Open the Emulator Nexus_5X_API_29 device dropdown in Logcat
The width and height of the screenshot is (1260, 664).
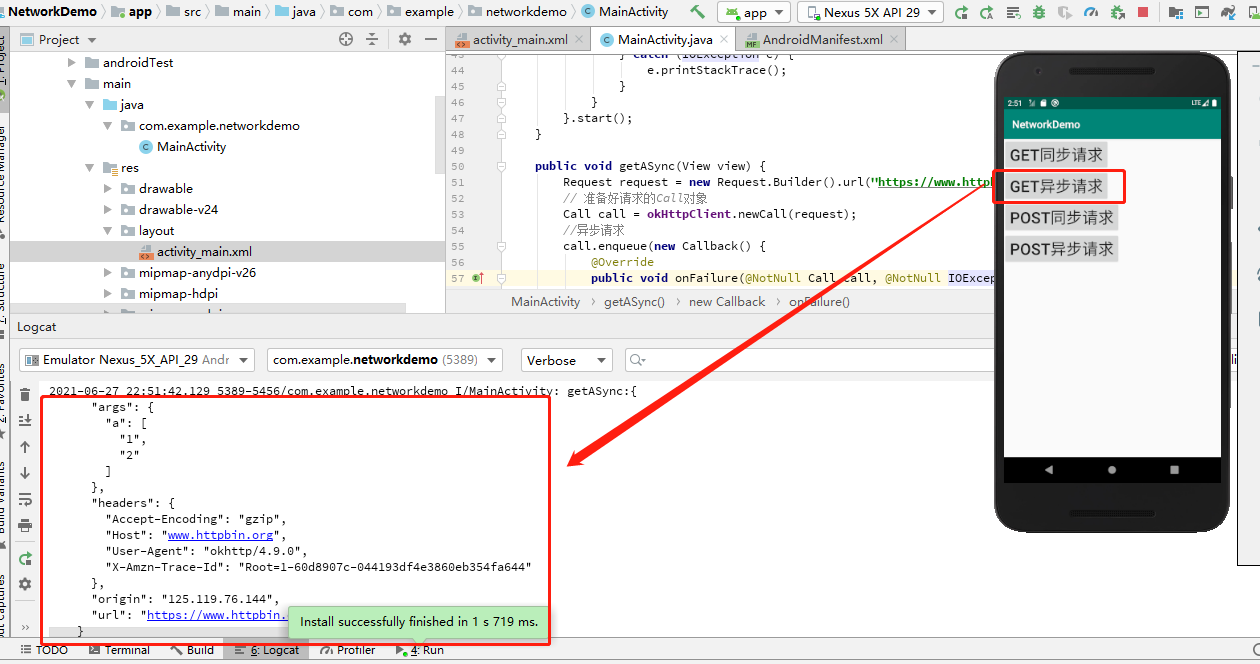click(x=137, y=360)
